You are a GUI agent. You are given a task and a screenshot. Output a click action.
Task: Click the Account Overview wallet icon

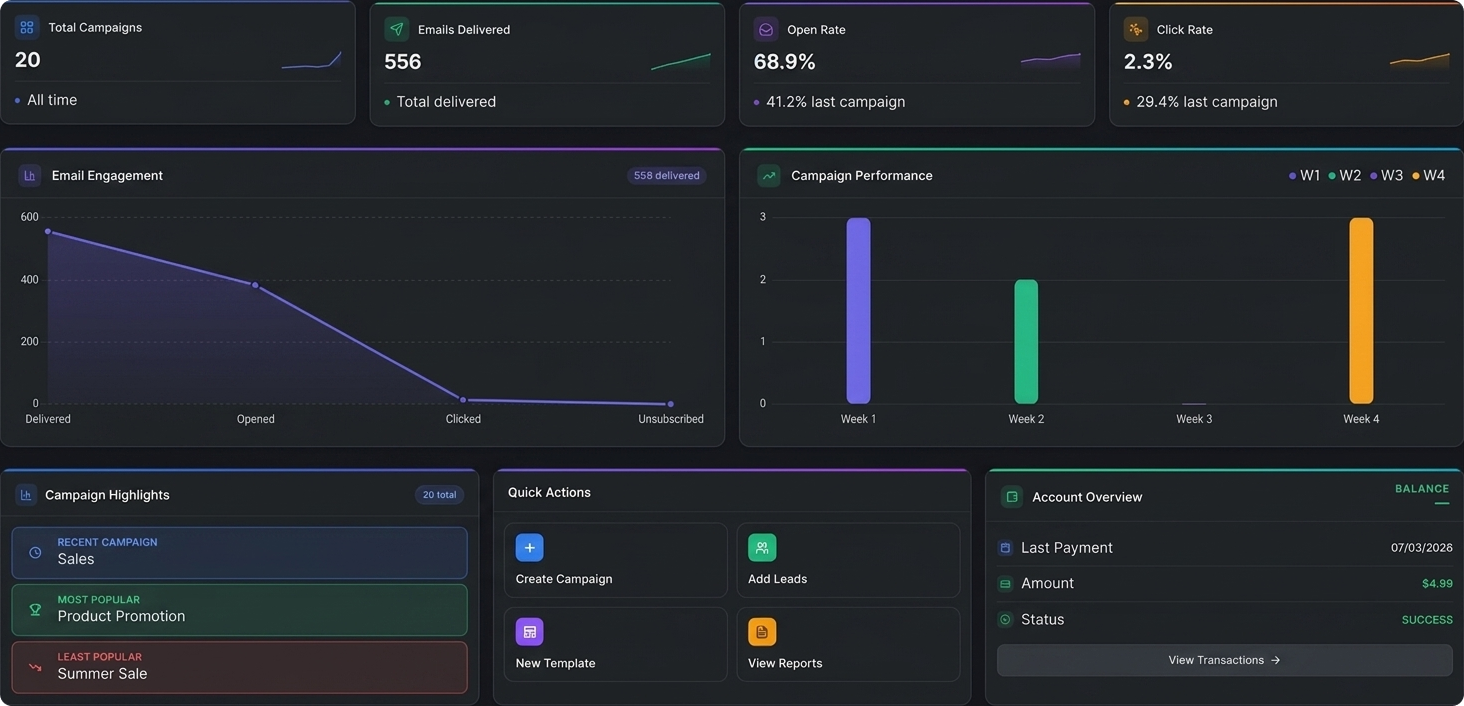1012,497
